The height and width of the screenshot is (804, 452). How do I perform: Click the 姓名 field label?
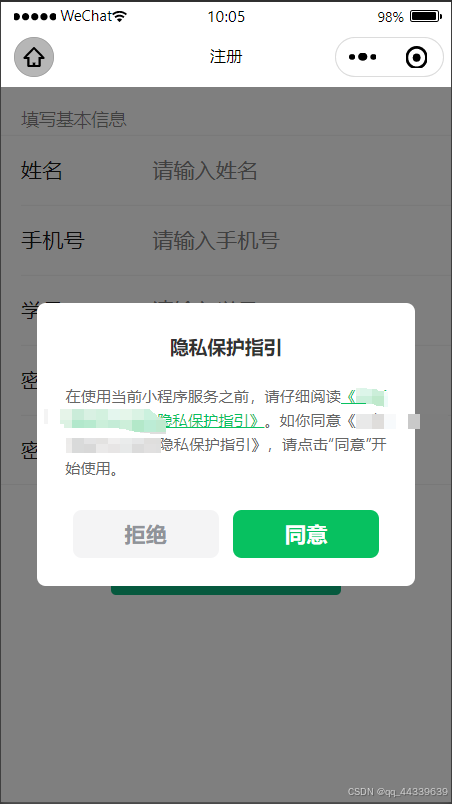point(42,170)
